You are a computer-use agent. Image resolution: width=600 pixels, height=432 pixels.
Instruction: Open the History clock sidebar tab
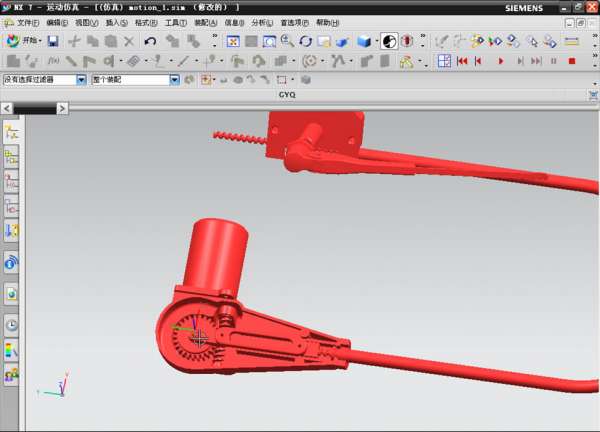point(11,325)
